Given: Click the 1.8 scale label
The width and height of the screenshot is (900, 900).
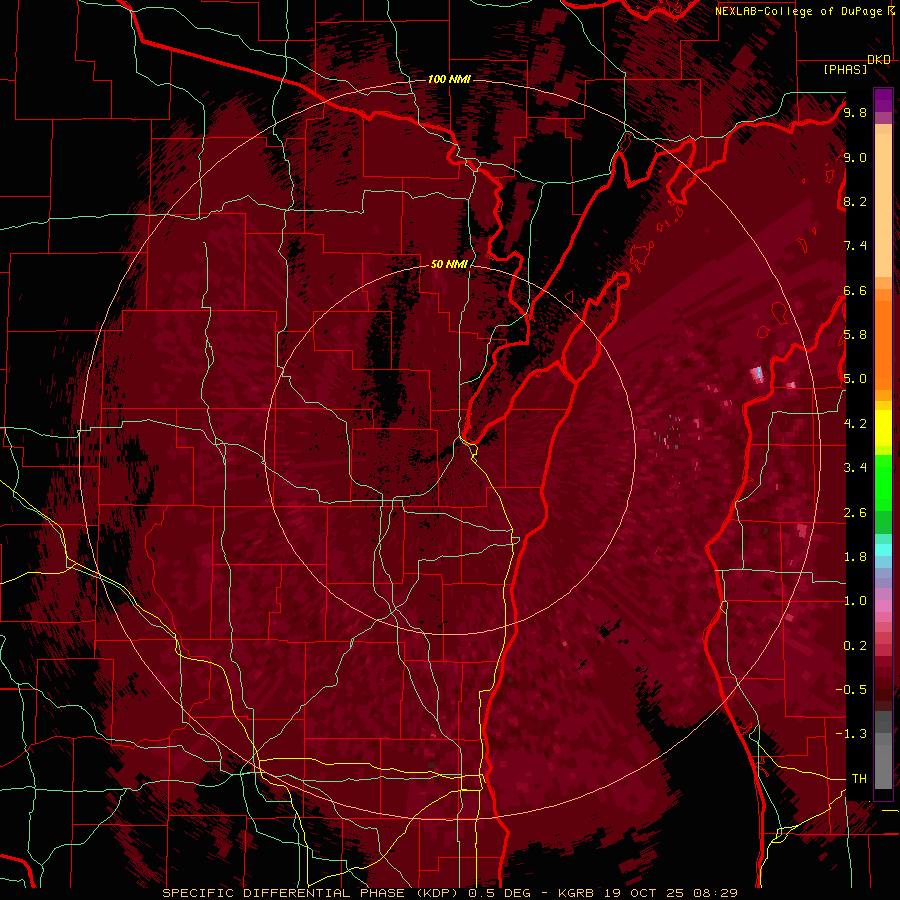Looking at the screenshot, I should (855, 557).
